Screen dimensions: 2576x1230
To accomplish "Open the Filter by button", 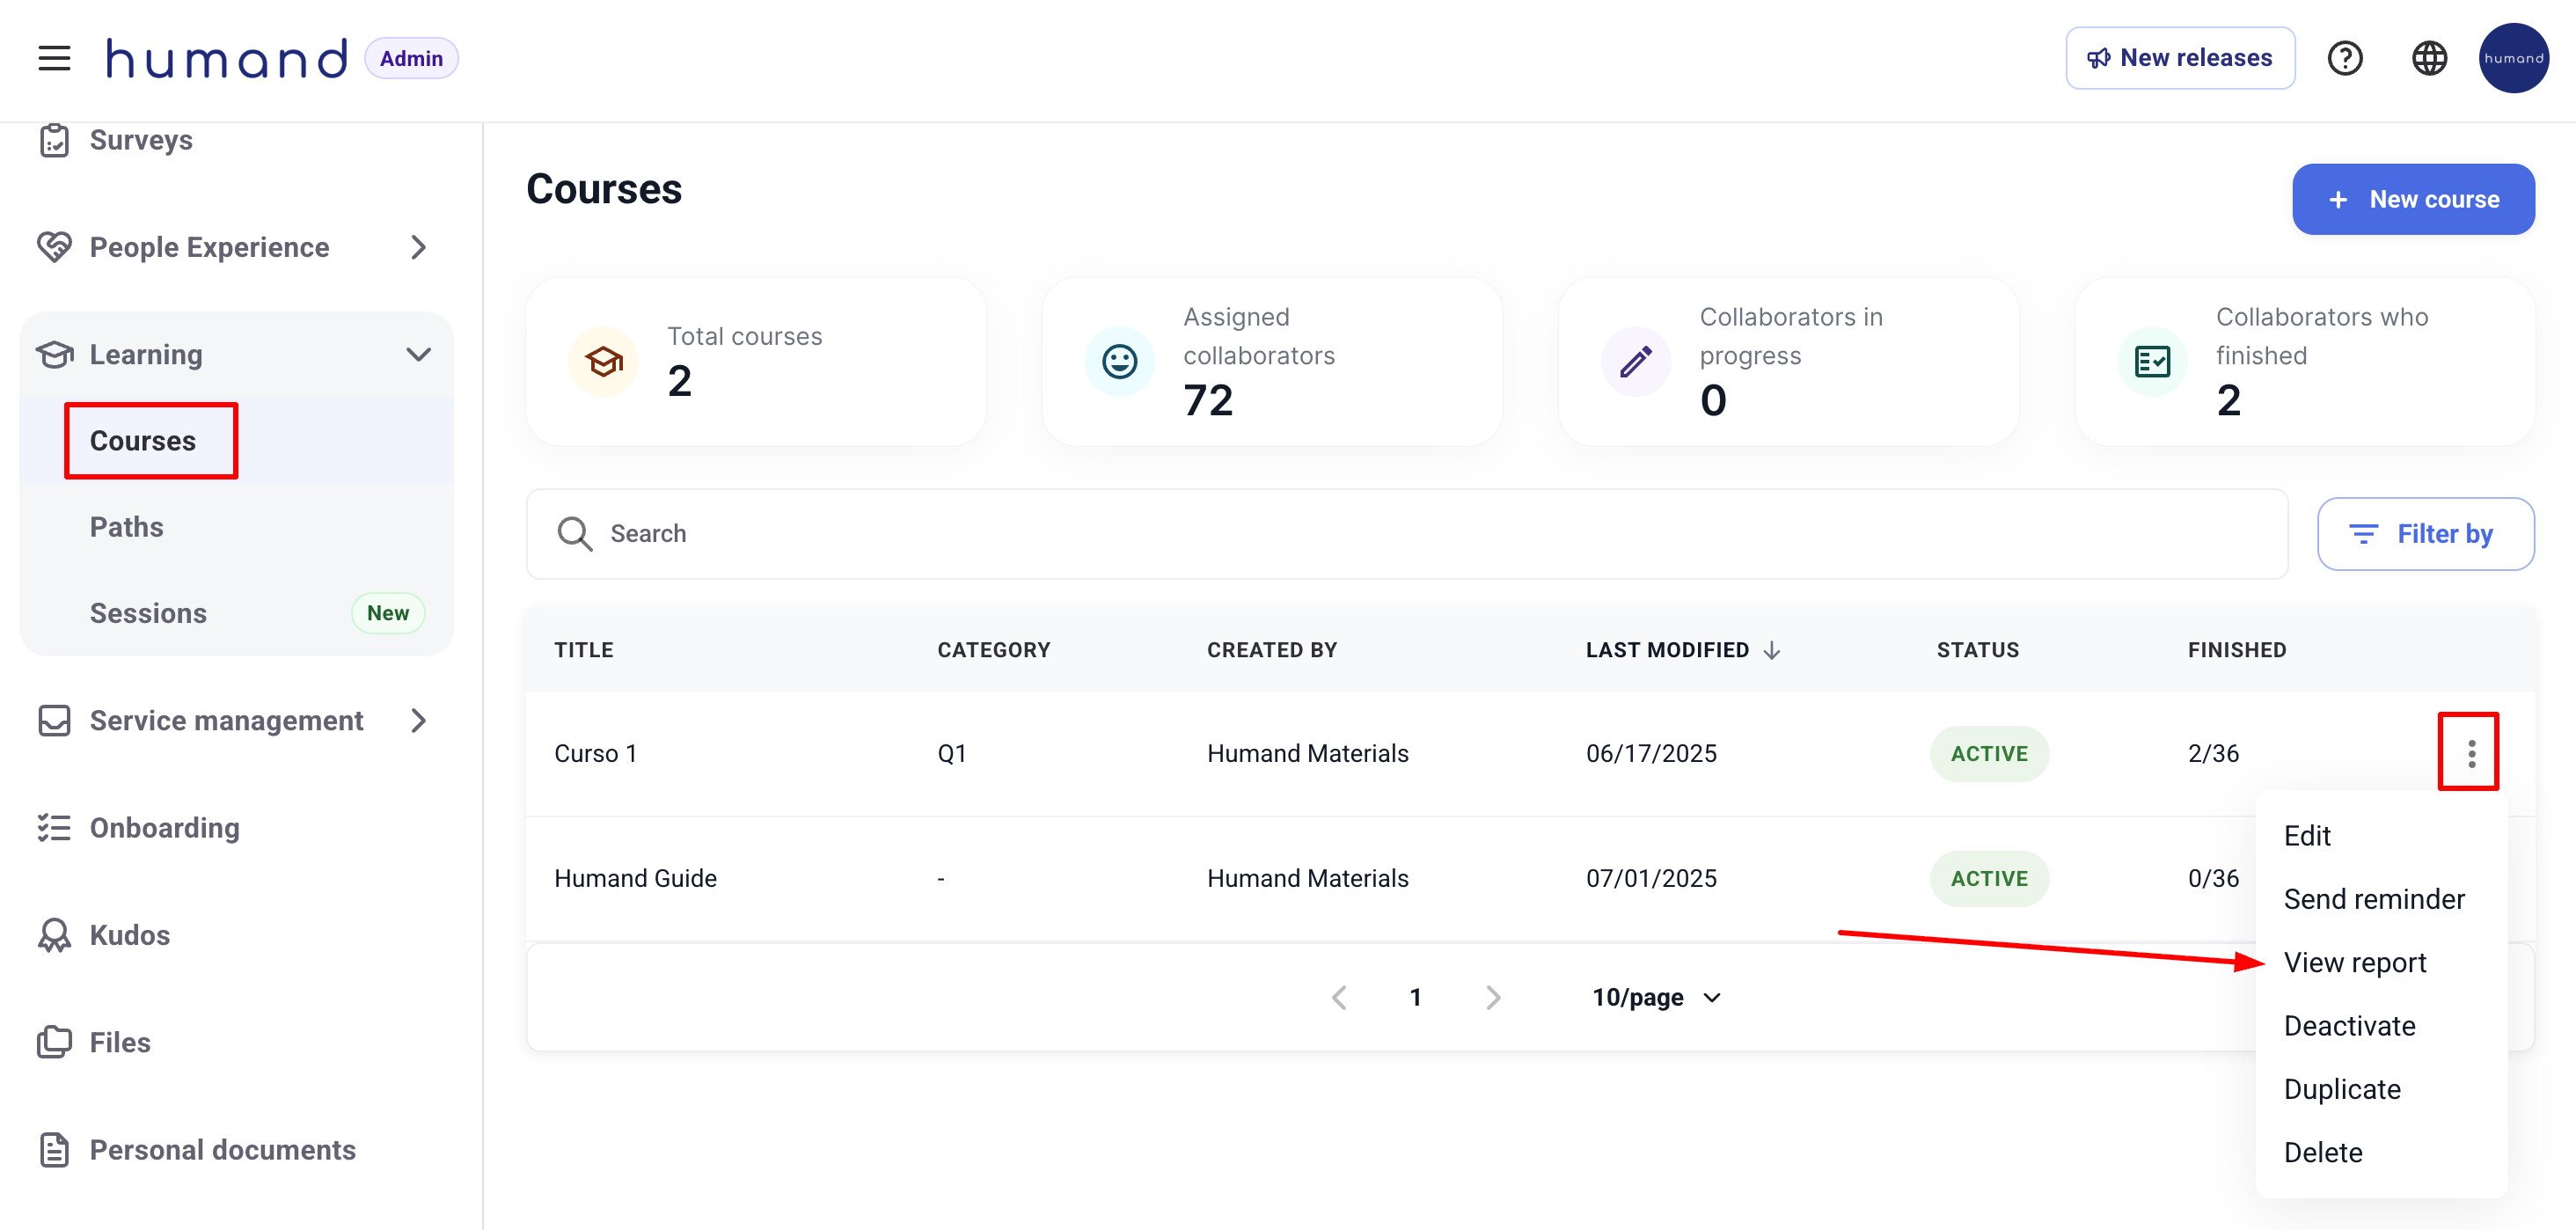I will click(2425, 534).
